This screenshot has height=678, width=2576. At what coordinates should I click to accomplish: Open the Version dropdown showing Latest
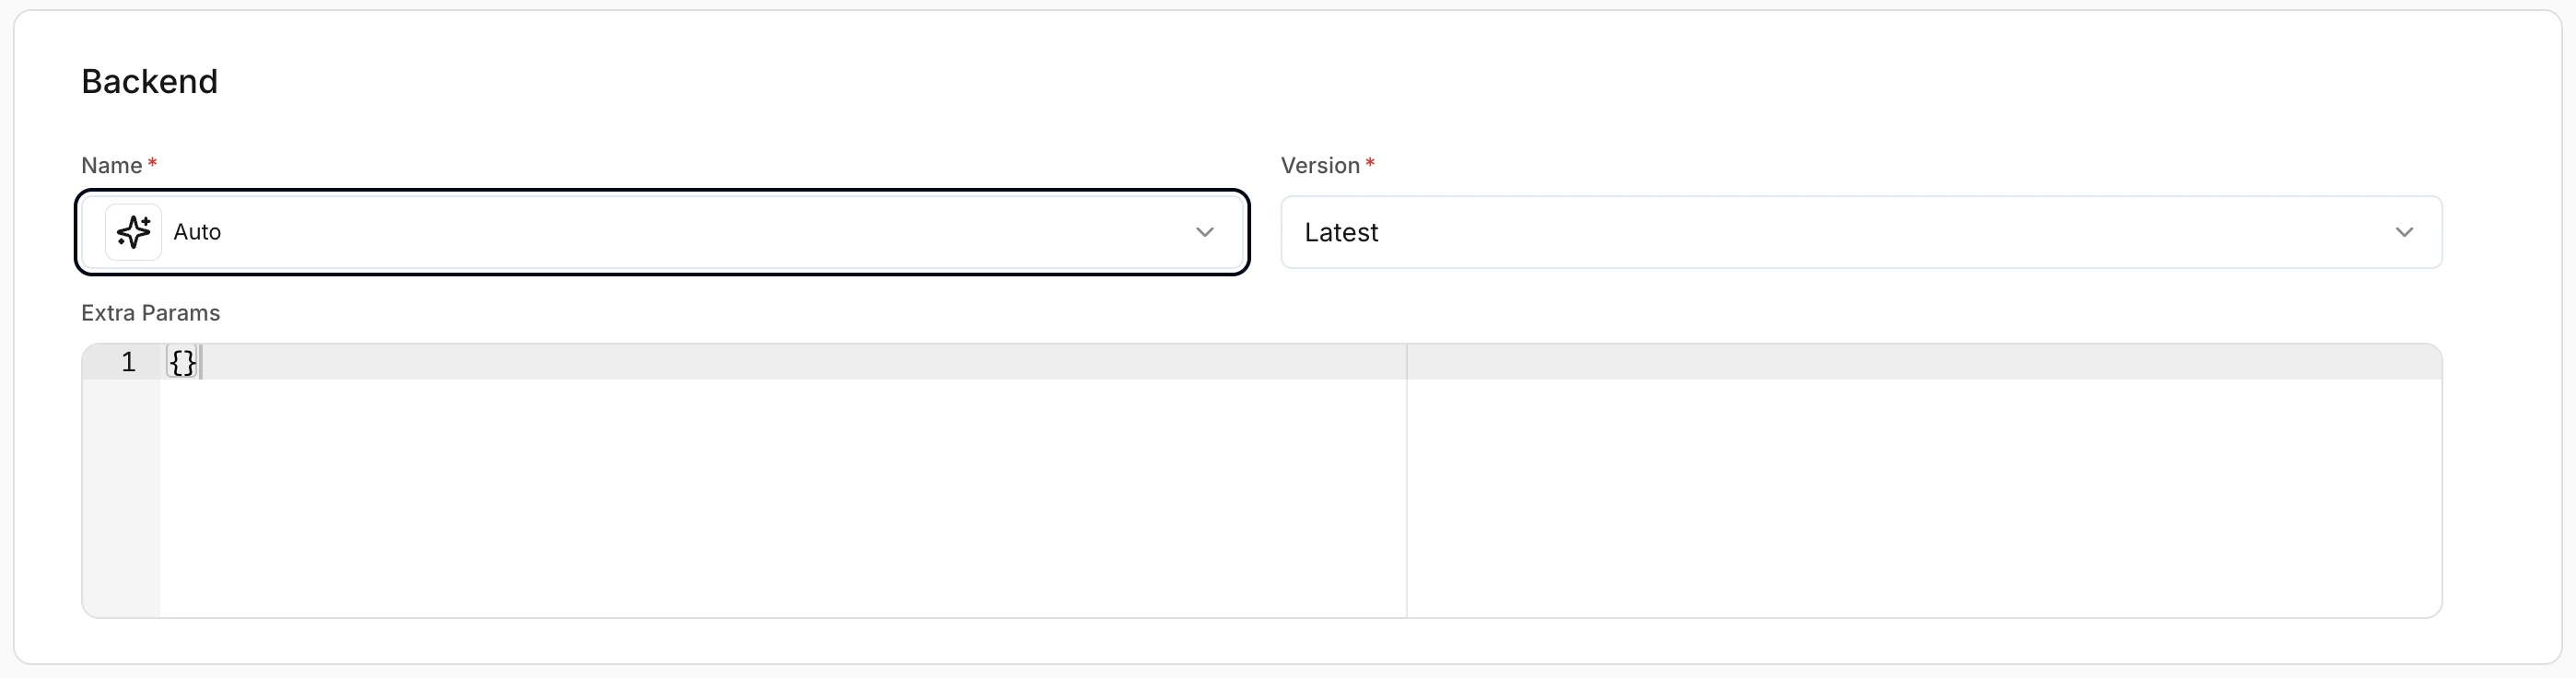pyautogui.click(x=1860, y=232)
